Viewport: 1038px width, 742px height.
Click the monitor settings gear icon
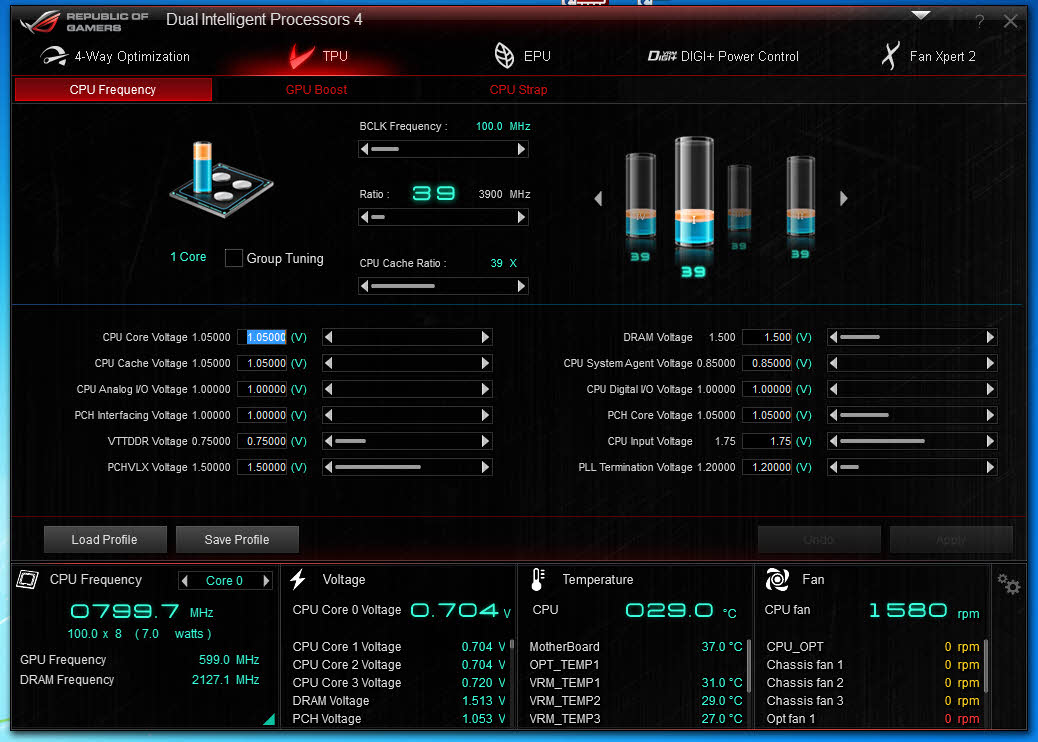pos(1009,584)
